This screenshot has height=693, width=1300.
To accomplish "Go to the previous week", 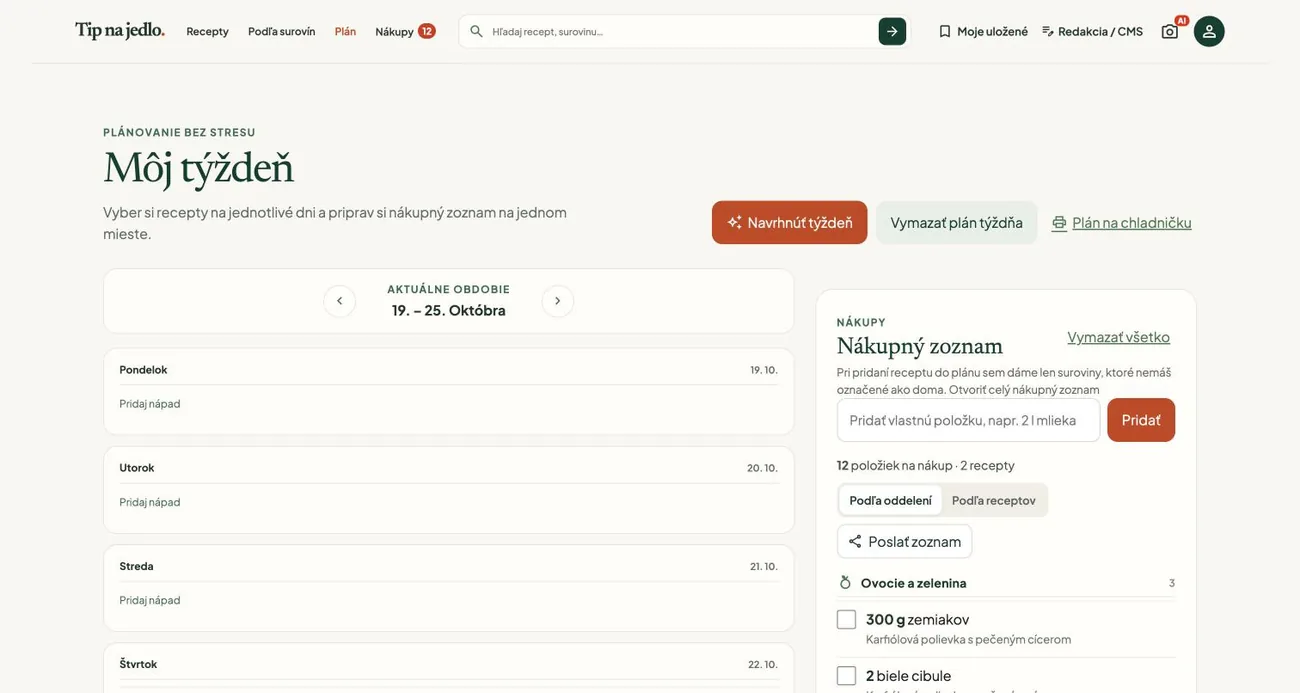I will 339,301.
